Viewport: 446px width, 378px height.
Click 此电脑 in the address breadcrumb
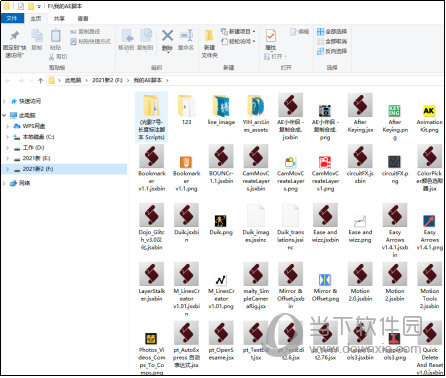(73, 80)
